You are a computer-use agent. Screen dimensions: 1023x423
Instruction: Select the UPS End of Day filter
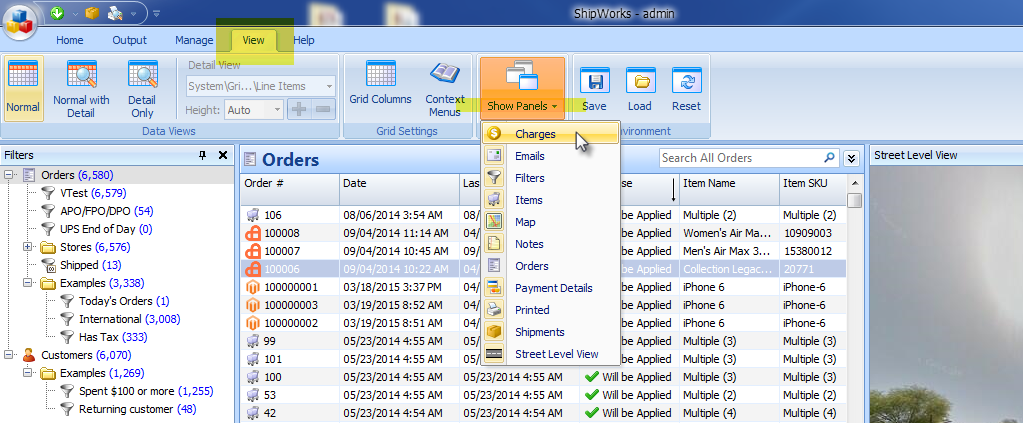point(97,229)
